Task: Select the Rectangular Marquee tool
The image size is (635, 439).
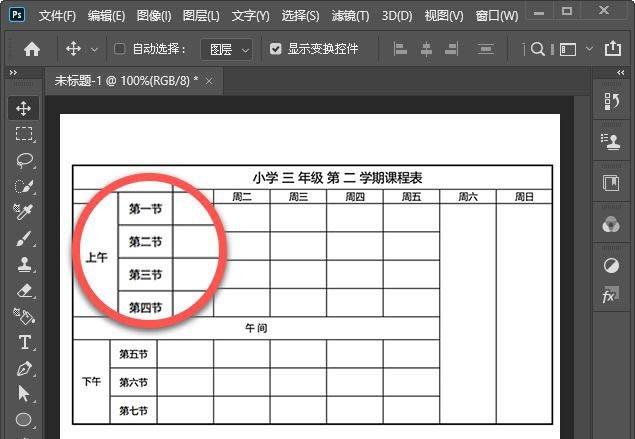Action: coord(24,134)
